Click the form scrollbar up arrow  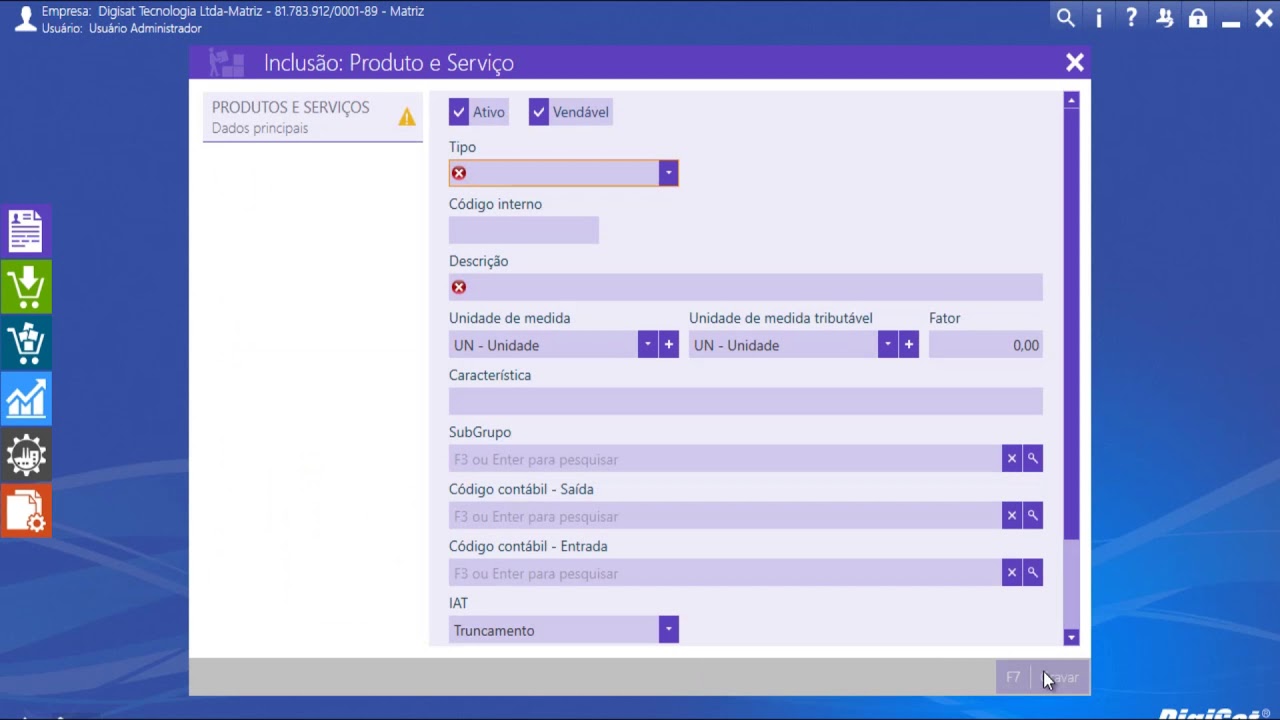click(x=1072, y=100)
